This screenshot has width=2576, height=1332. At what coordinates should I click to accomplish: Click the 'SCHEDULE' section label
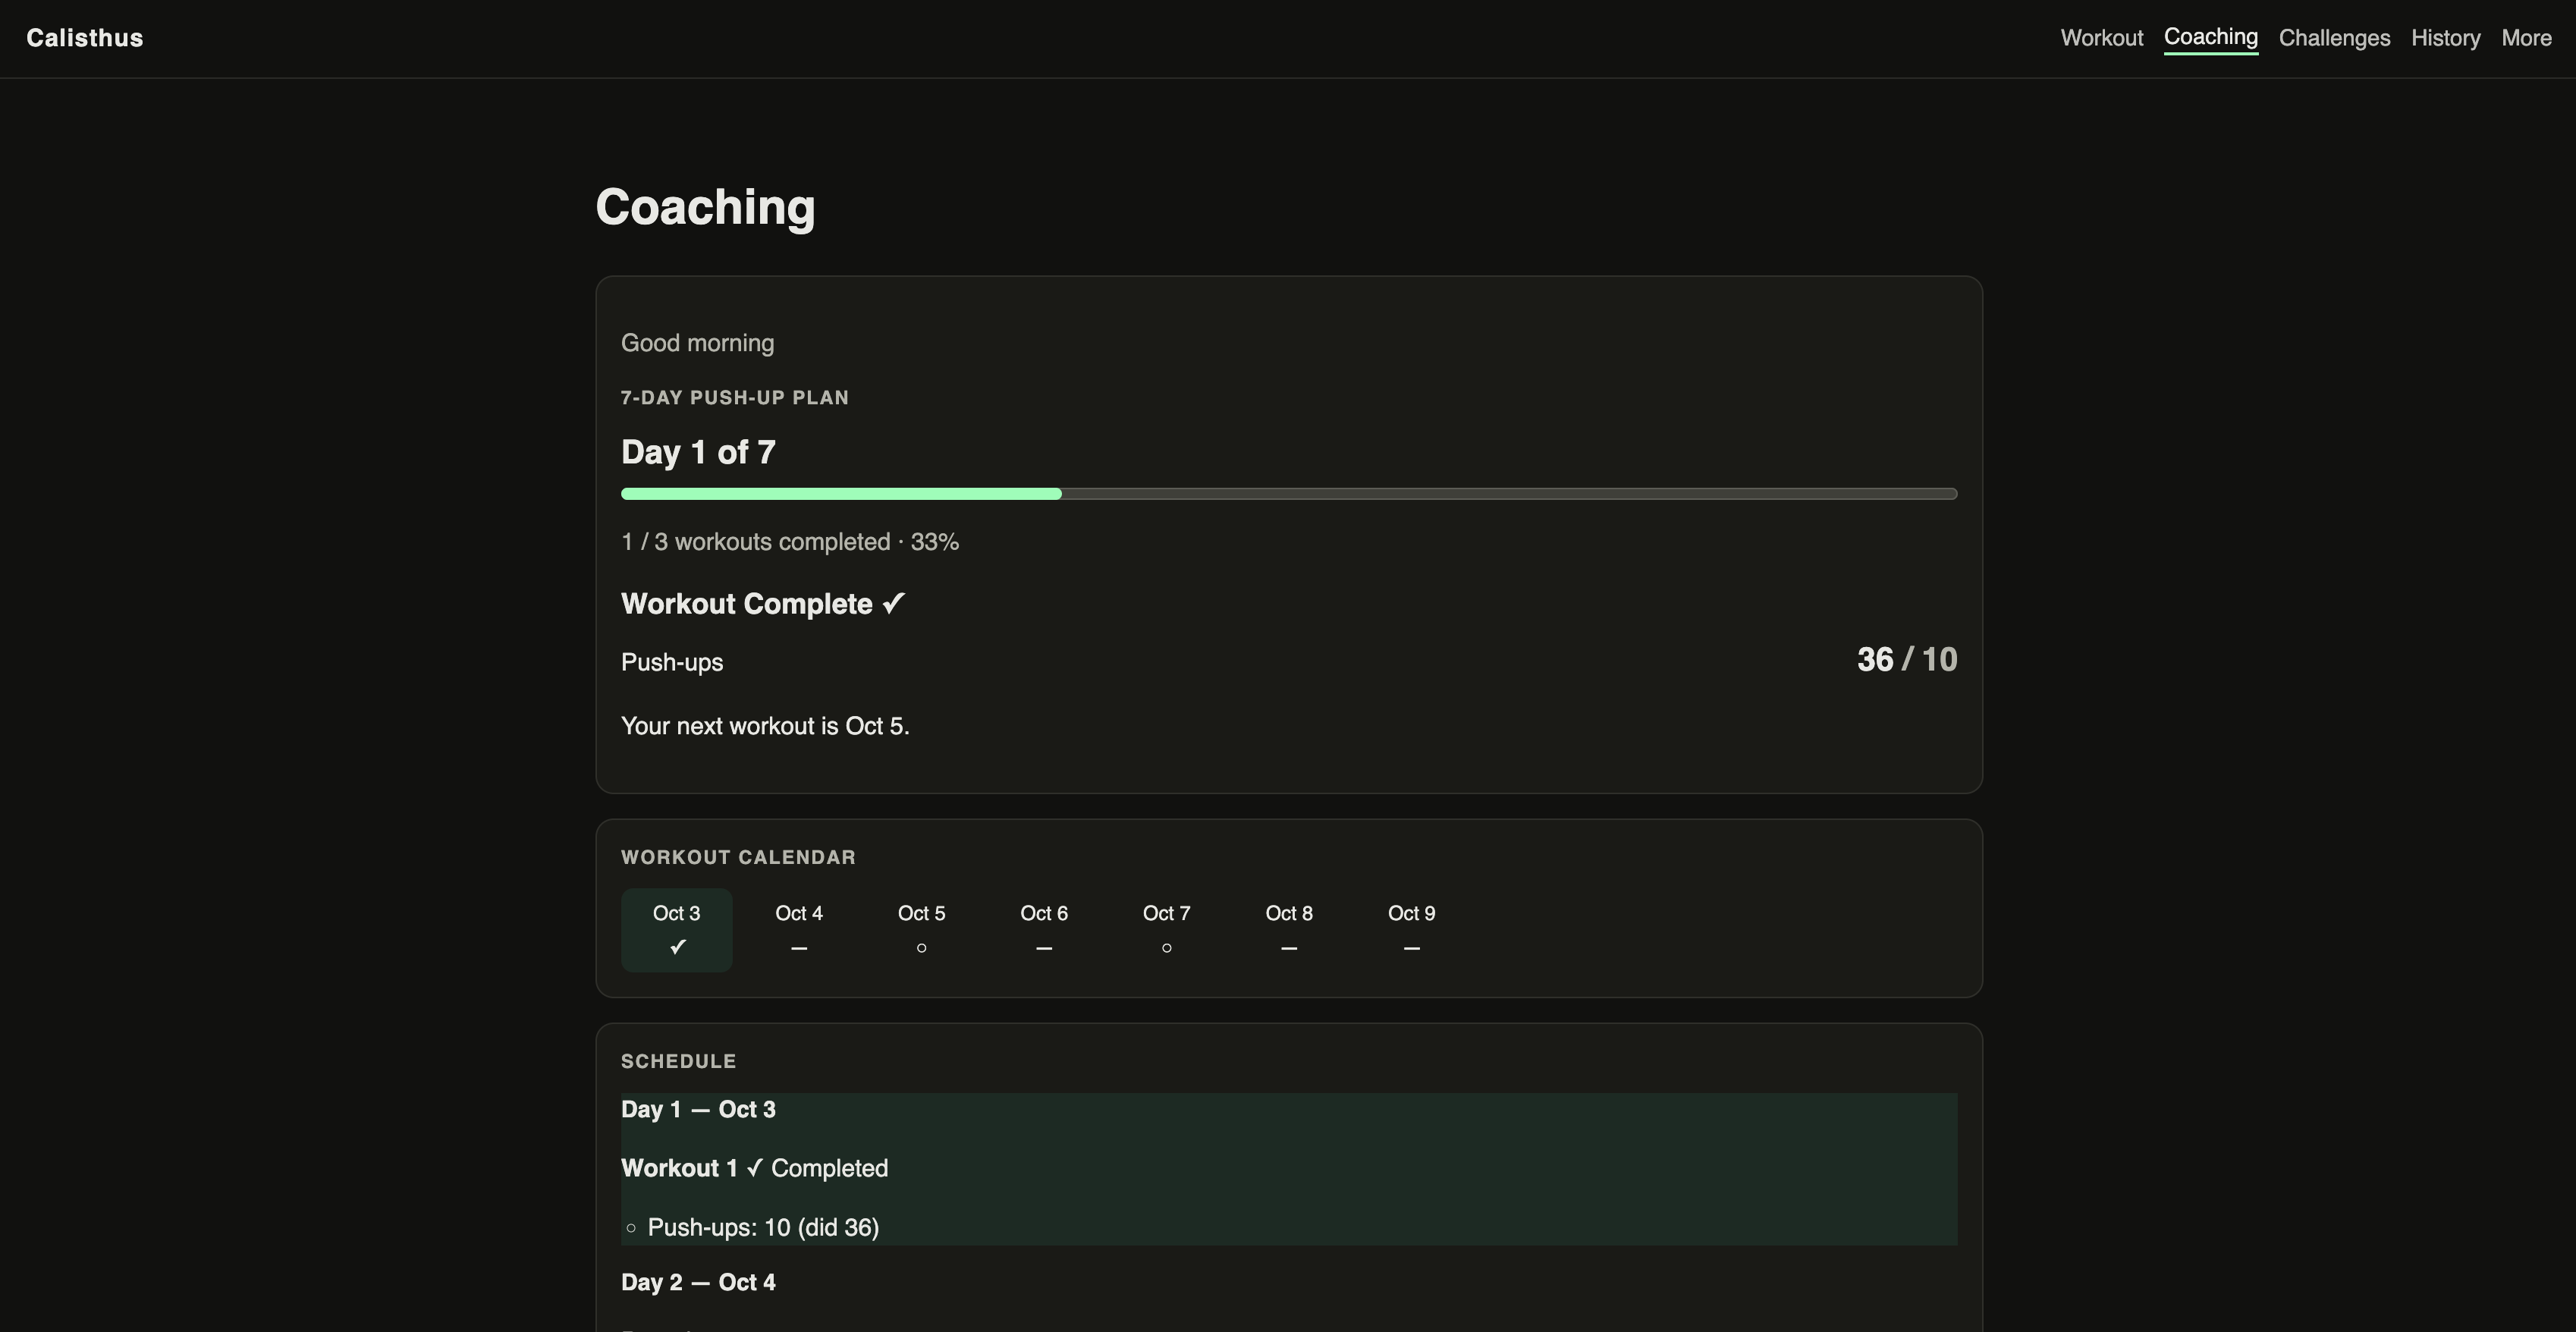678,1061
